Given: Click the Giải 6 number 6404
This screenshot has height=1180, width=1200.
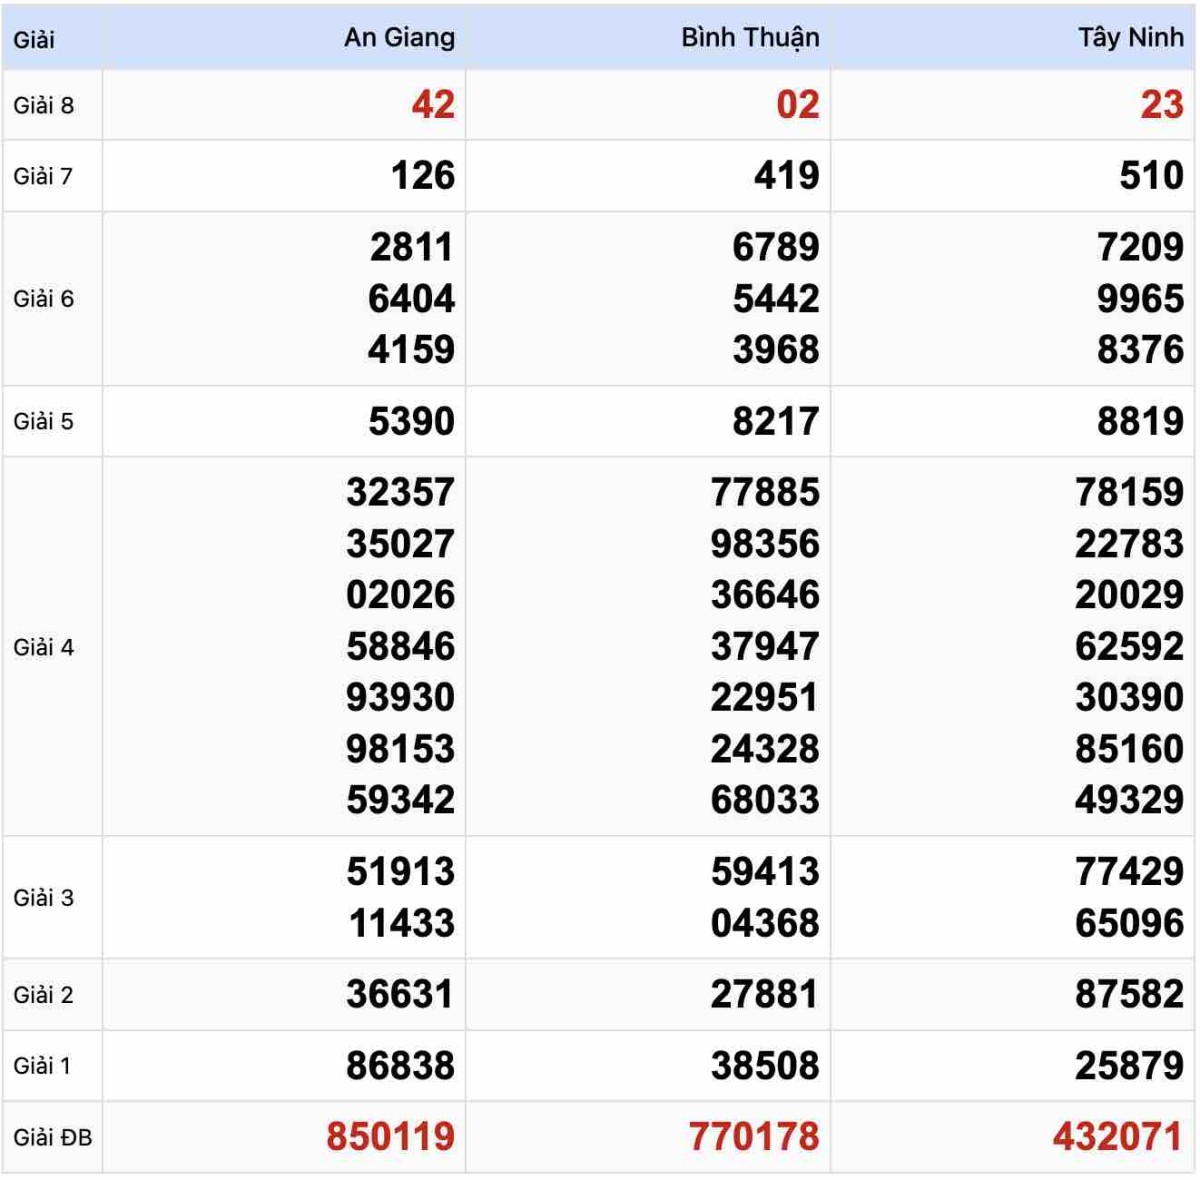Looking at the screenshot, I should coord(411,298).
